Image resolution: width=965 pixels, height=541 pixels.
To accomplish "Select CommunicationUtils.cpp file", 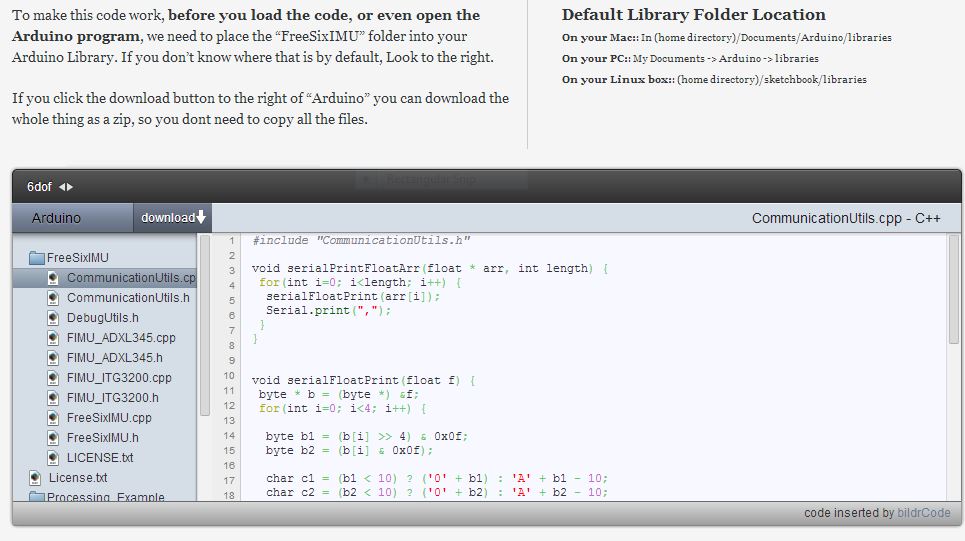I will 105,278.
